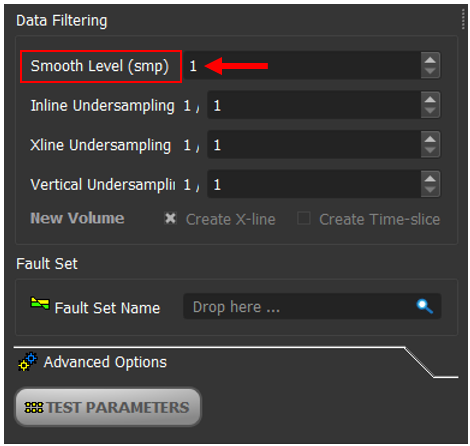The height and width of the screenshot is (446, 470).
Task: Toggle the Create X-line checkbox
Action: click(170, 219)
